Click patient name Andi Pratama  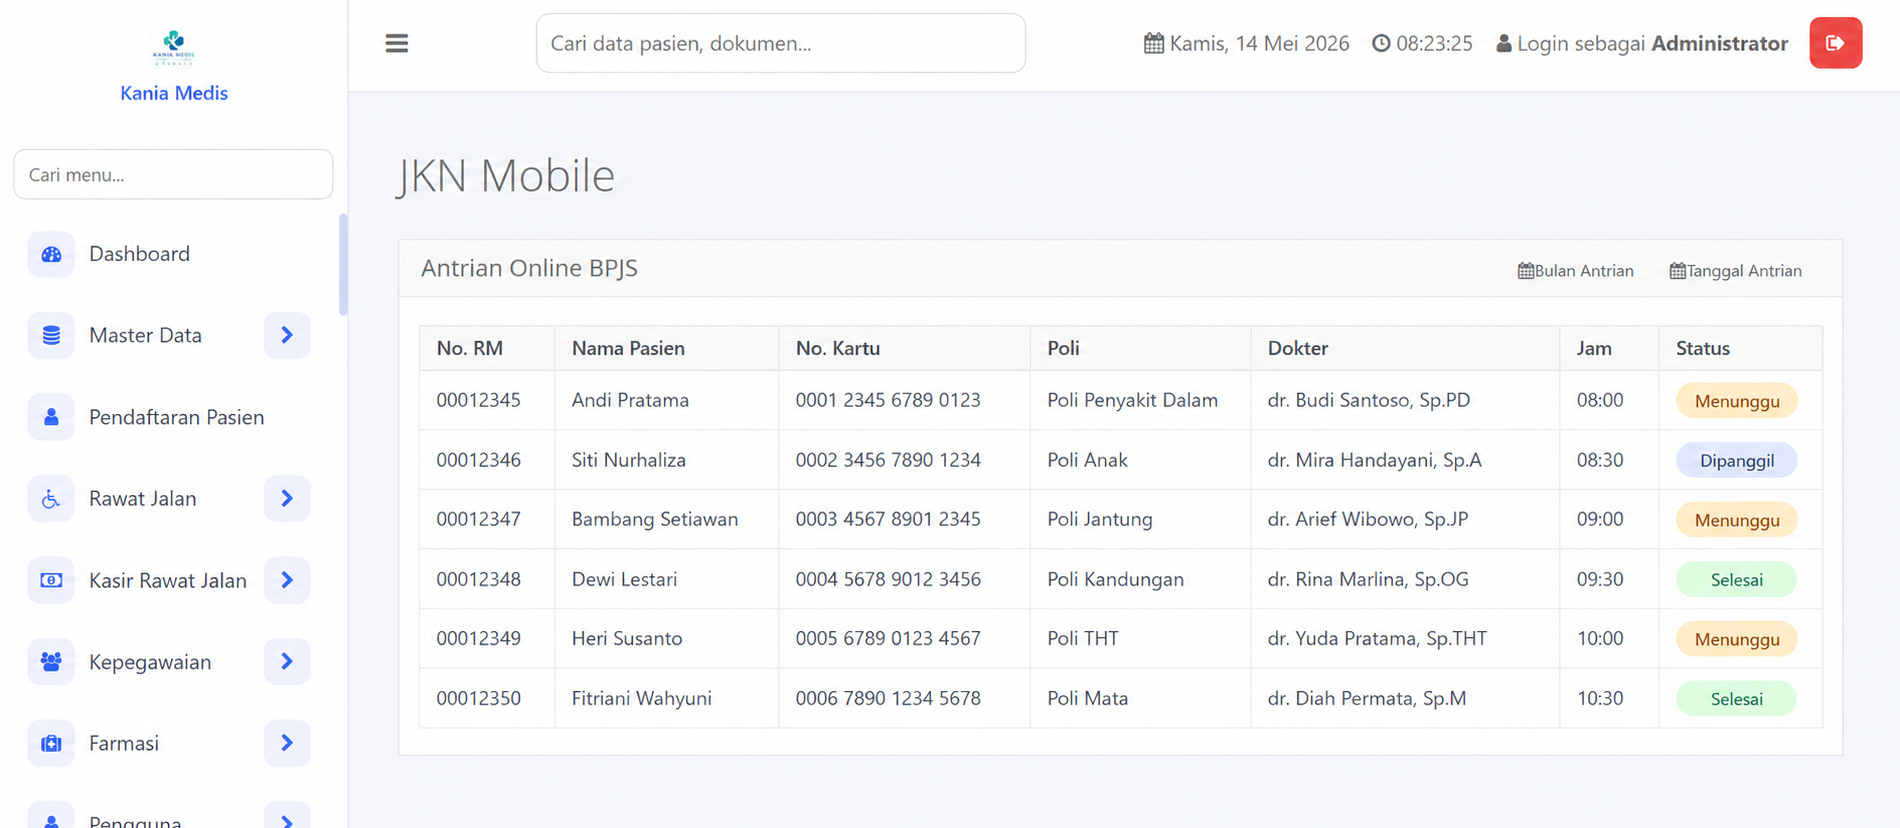(x=630, y=400)
